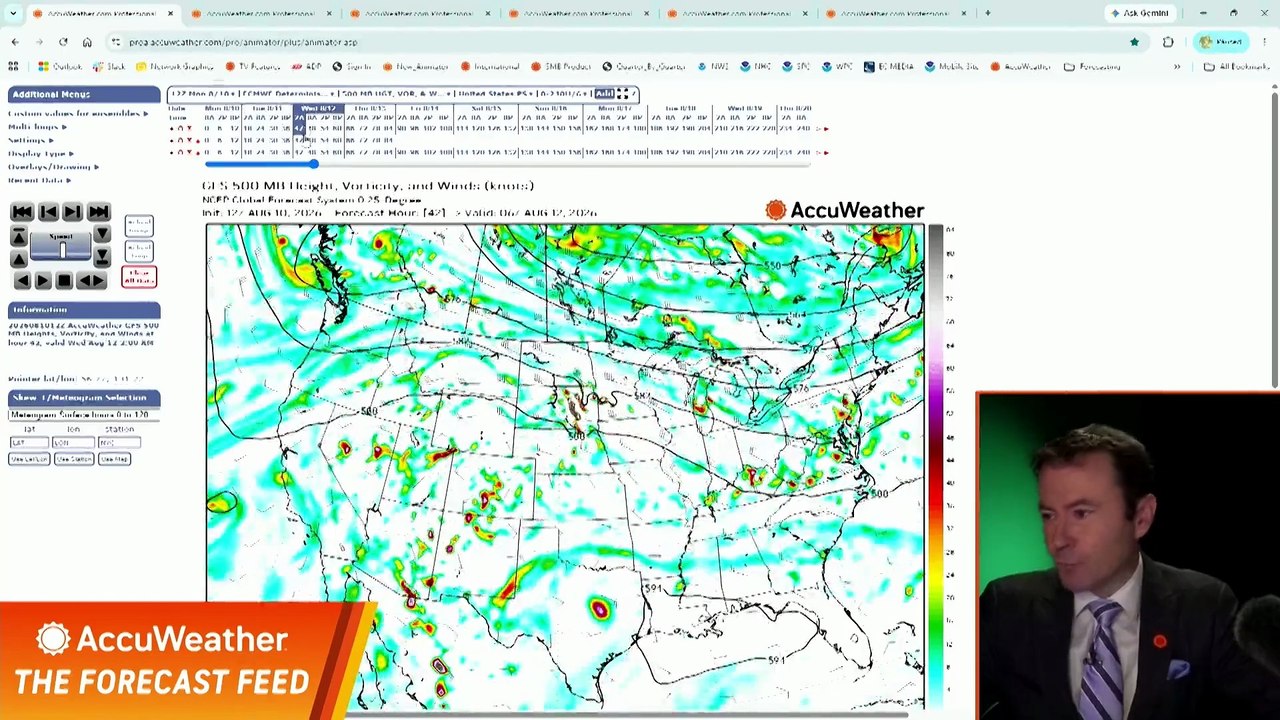This screenshot has height=720, width=1280.
Task: Open the Outlook bookmark
Action: coord(61,66)
